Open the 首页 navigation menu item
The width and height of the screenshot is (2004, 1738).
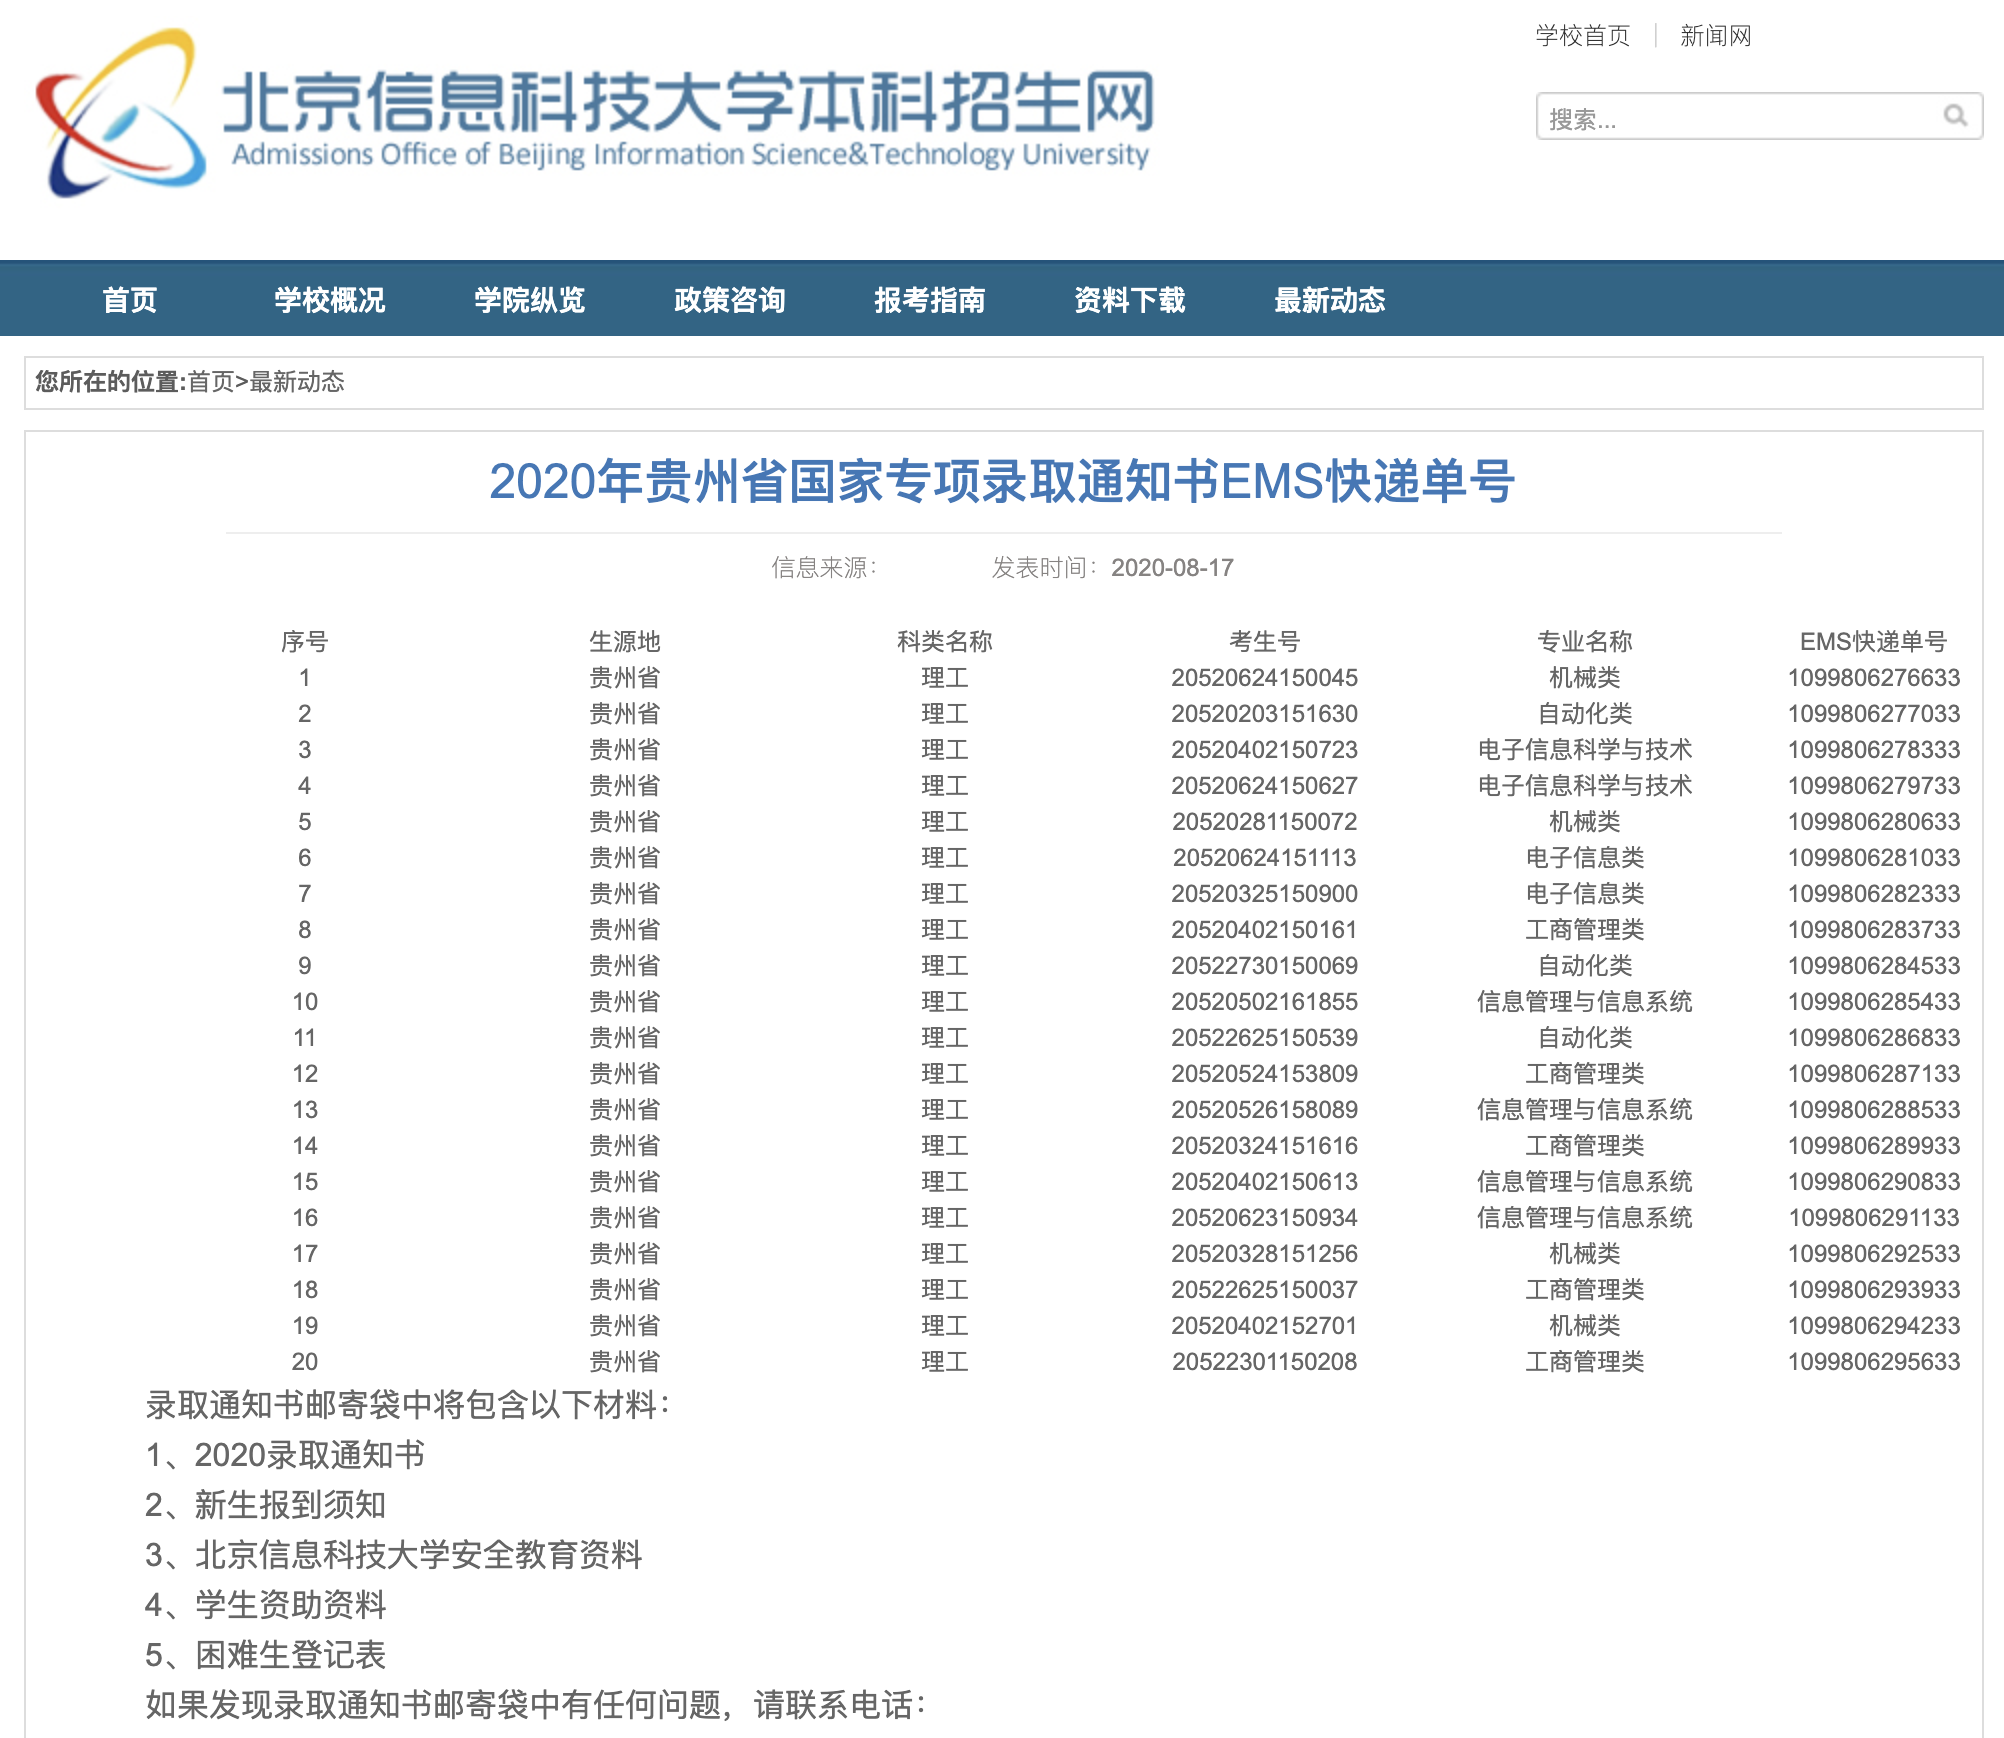coord(130,299)
